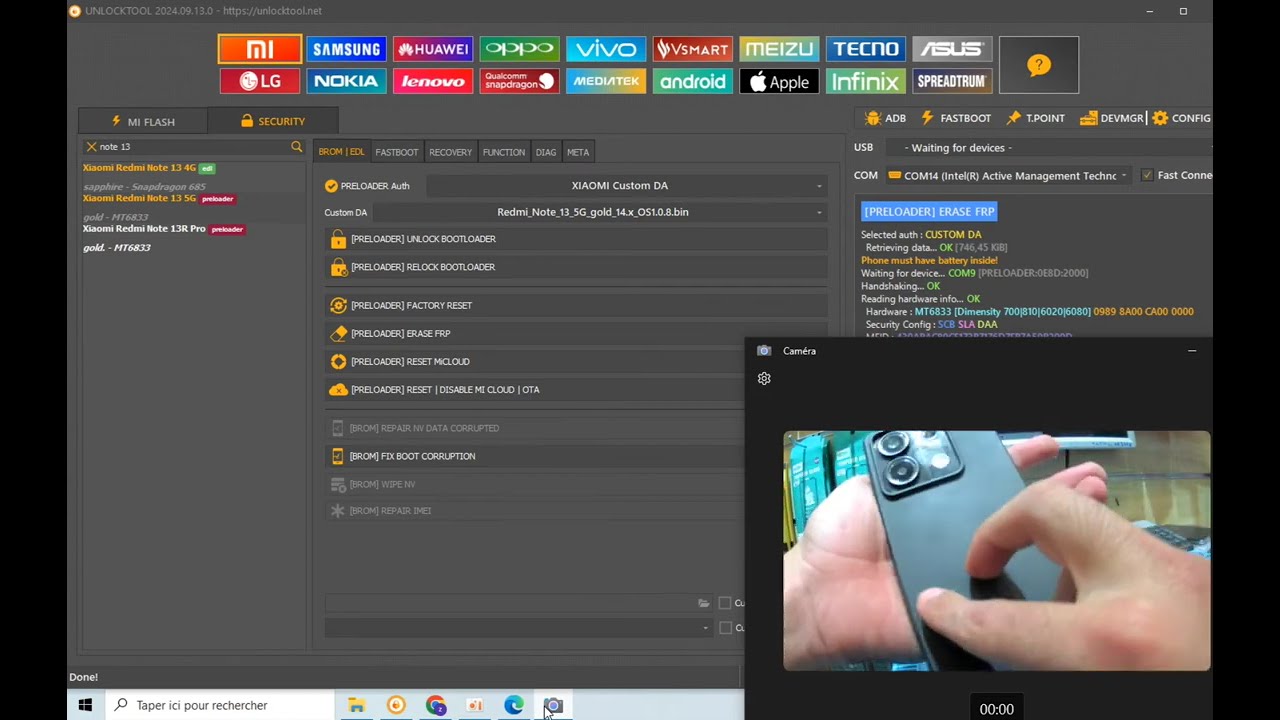Screen dimensions: 1280x720
Task: Switch to the RECOVERY tab
Action: pyautogui.click(x=450, y=152)
